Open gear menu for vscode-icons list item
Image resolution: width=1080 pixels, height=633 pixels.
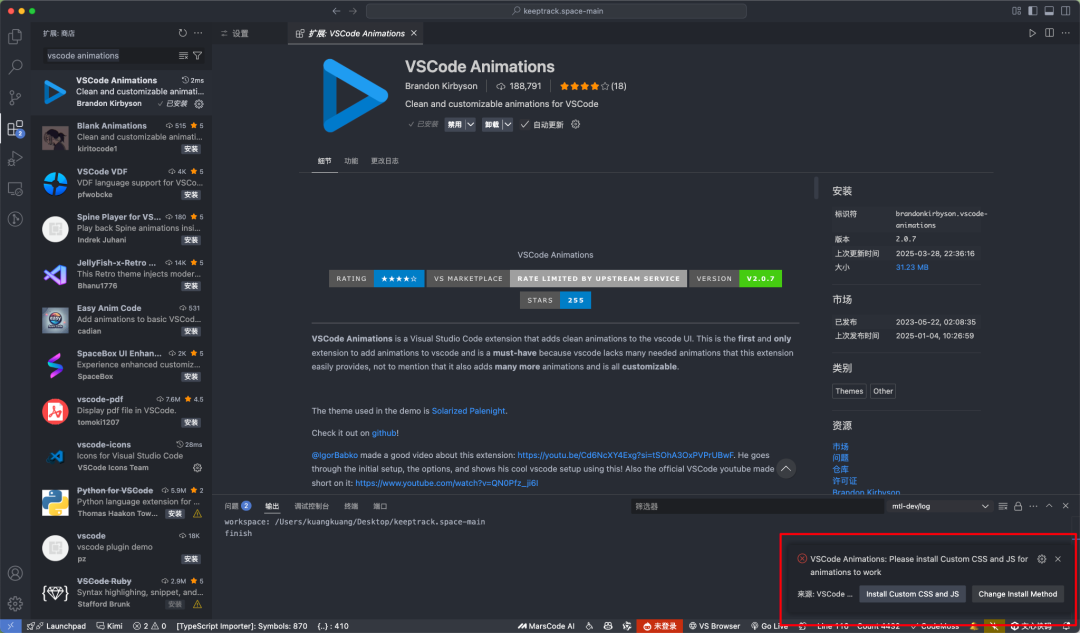coord(197,468)
